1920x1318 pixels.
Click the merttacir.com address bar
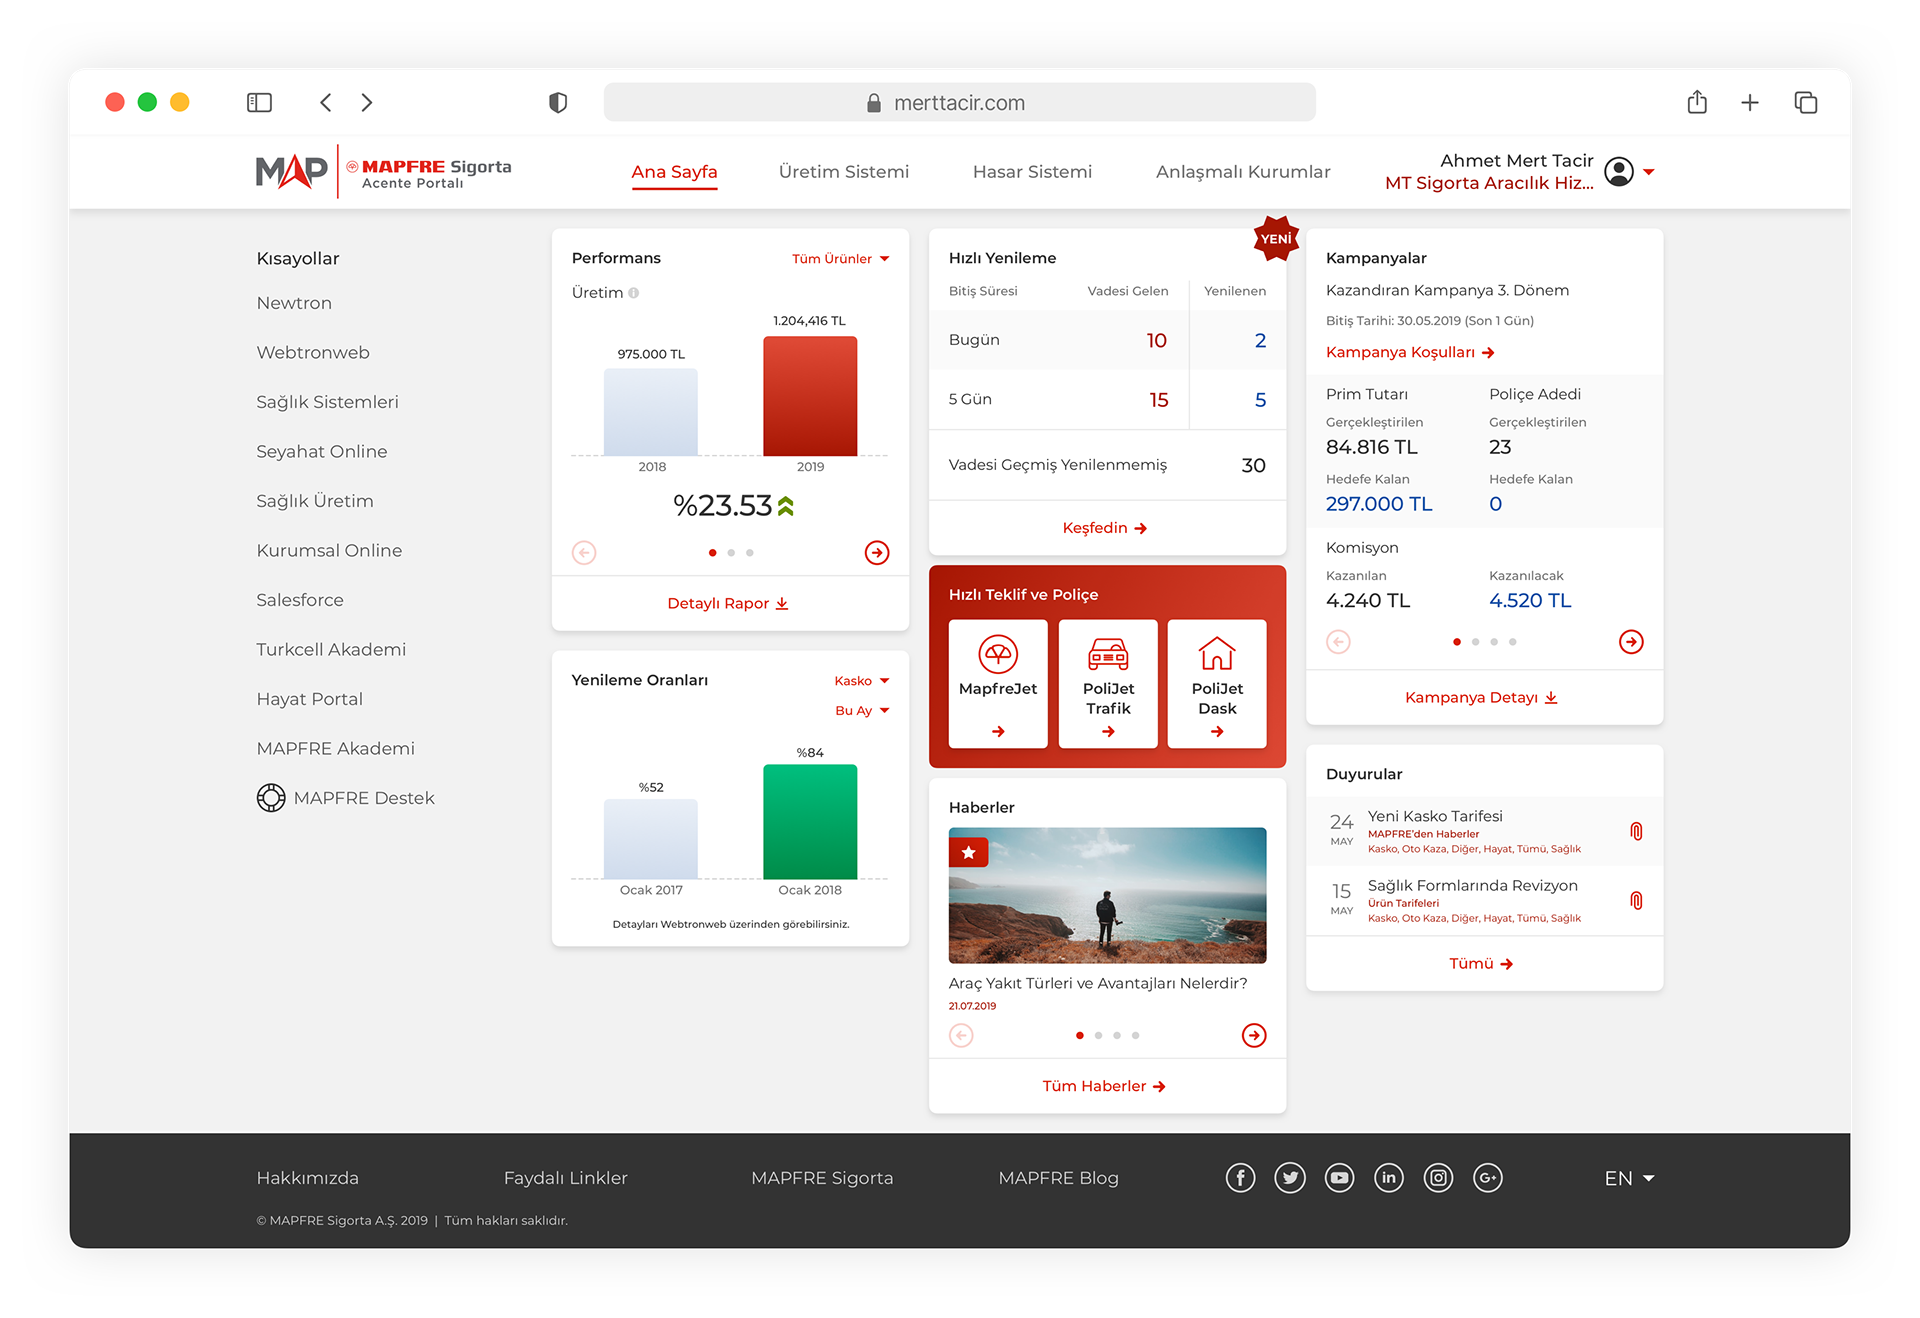959,102
